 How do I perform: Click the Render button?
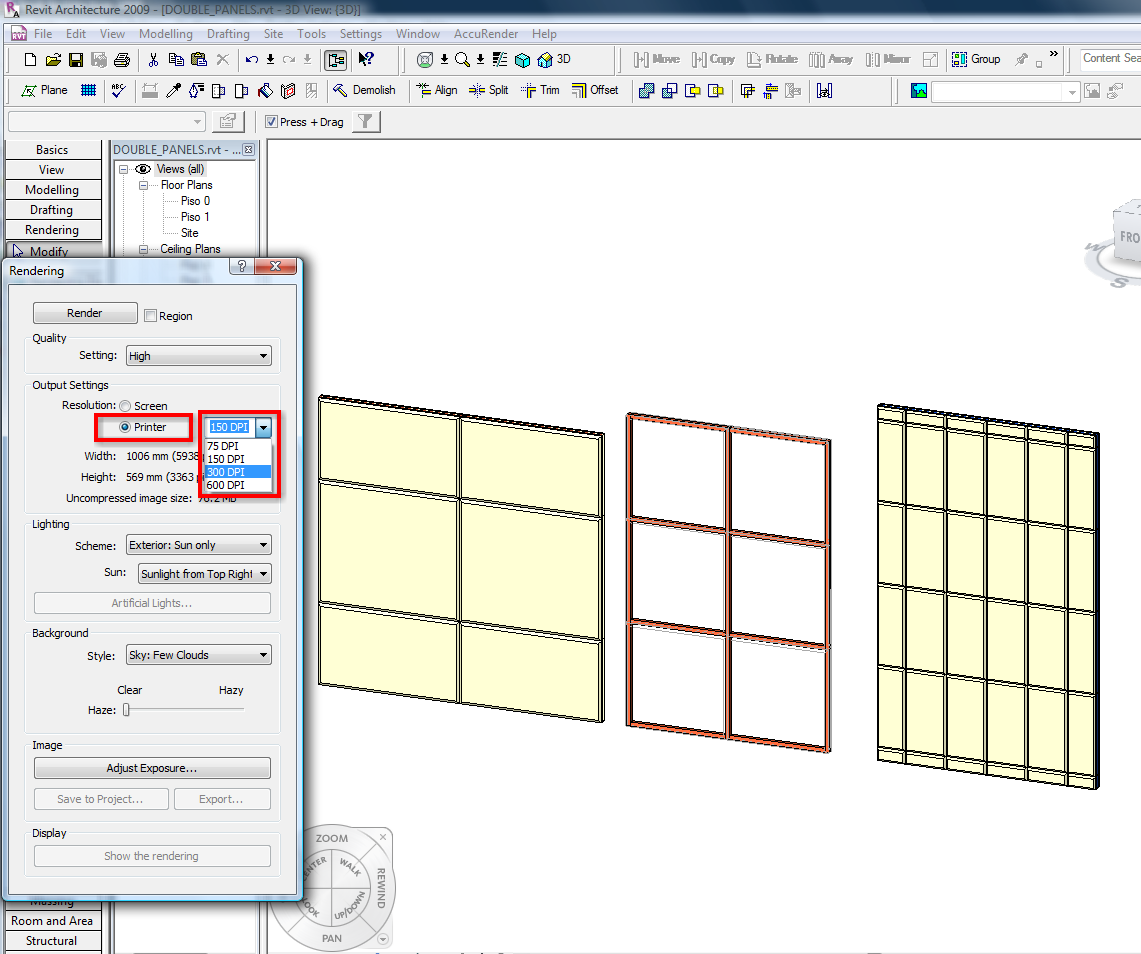(85, 313)
